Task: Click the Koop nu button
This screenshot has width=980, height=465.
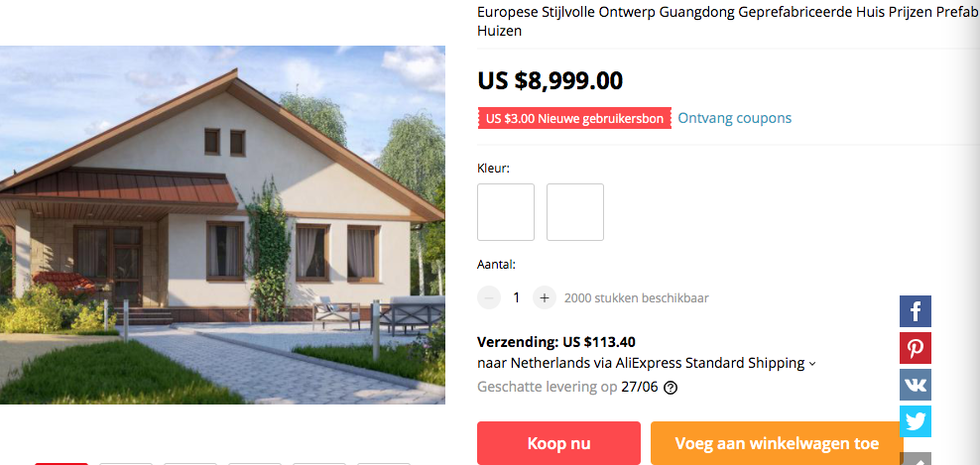Action: tap(559, 443)
